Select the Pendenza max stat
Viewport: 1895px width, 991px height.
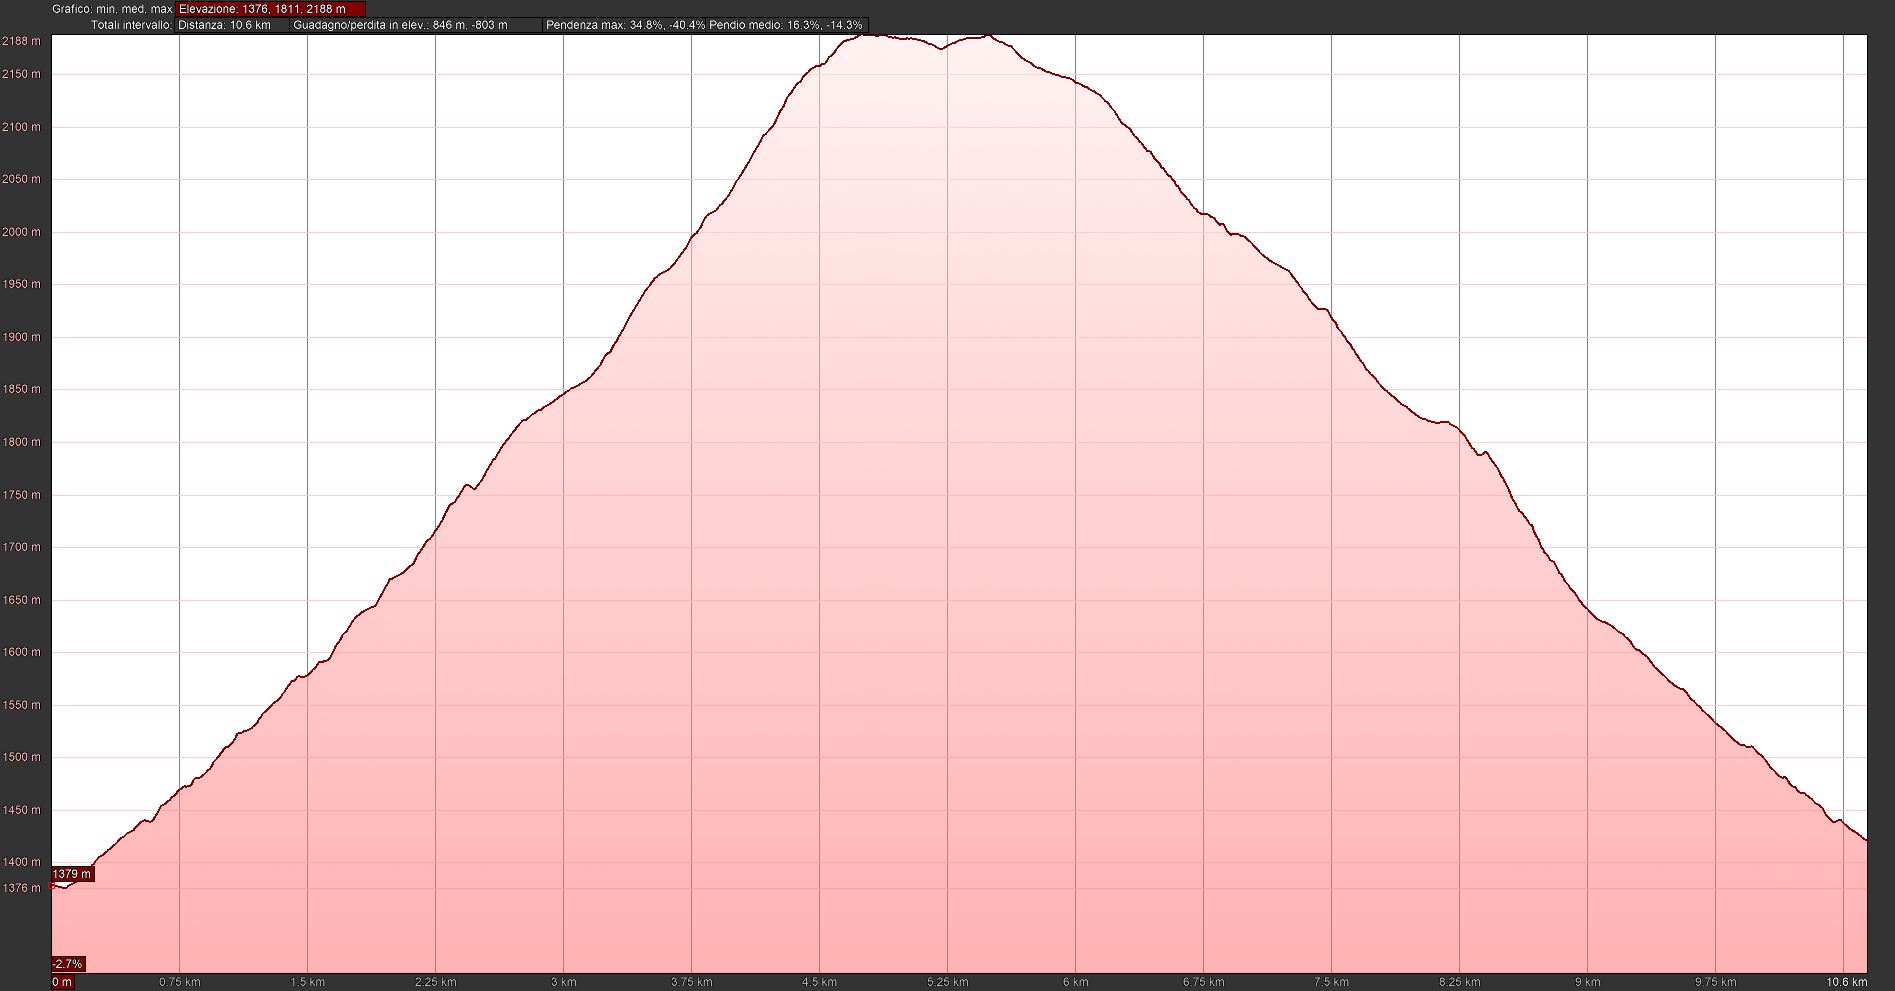[x=625, y=25]
